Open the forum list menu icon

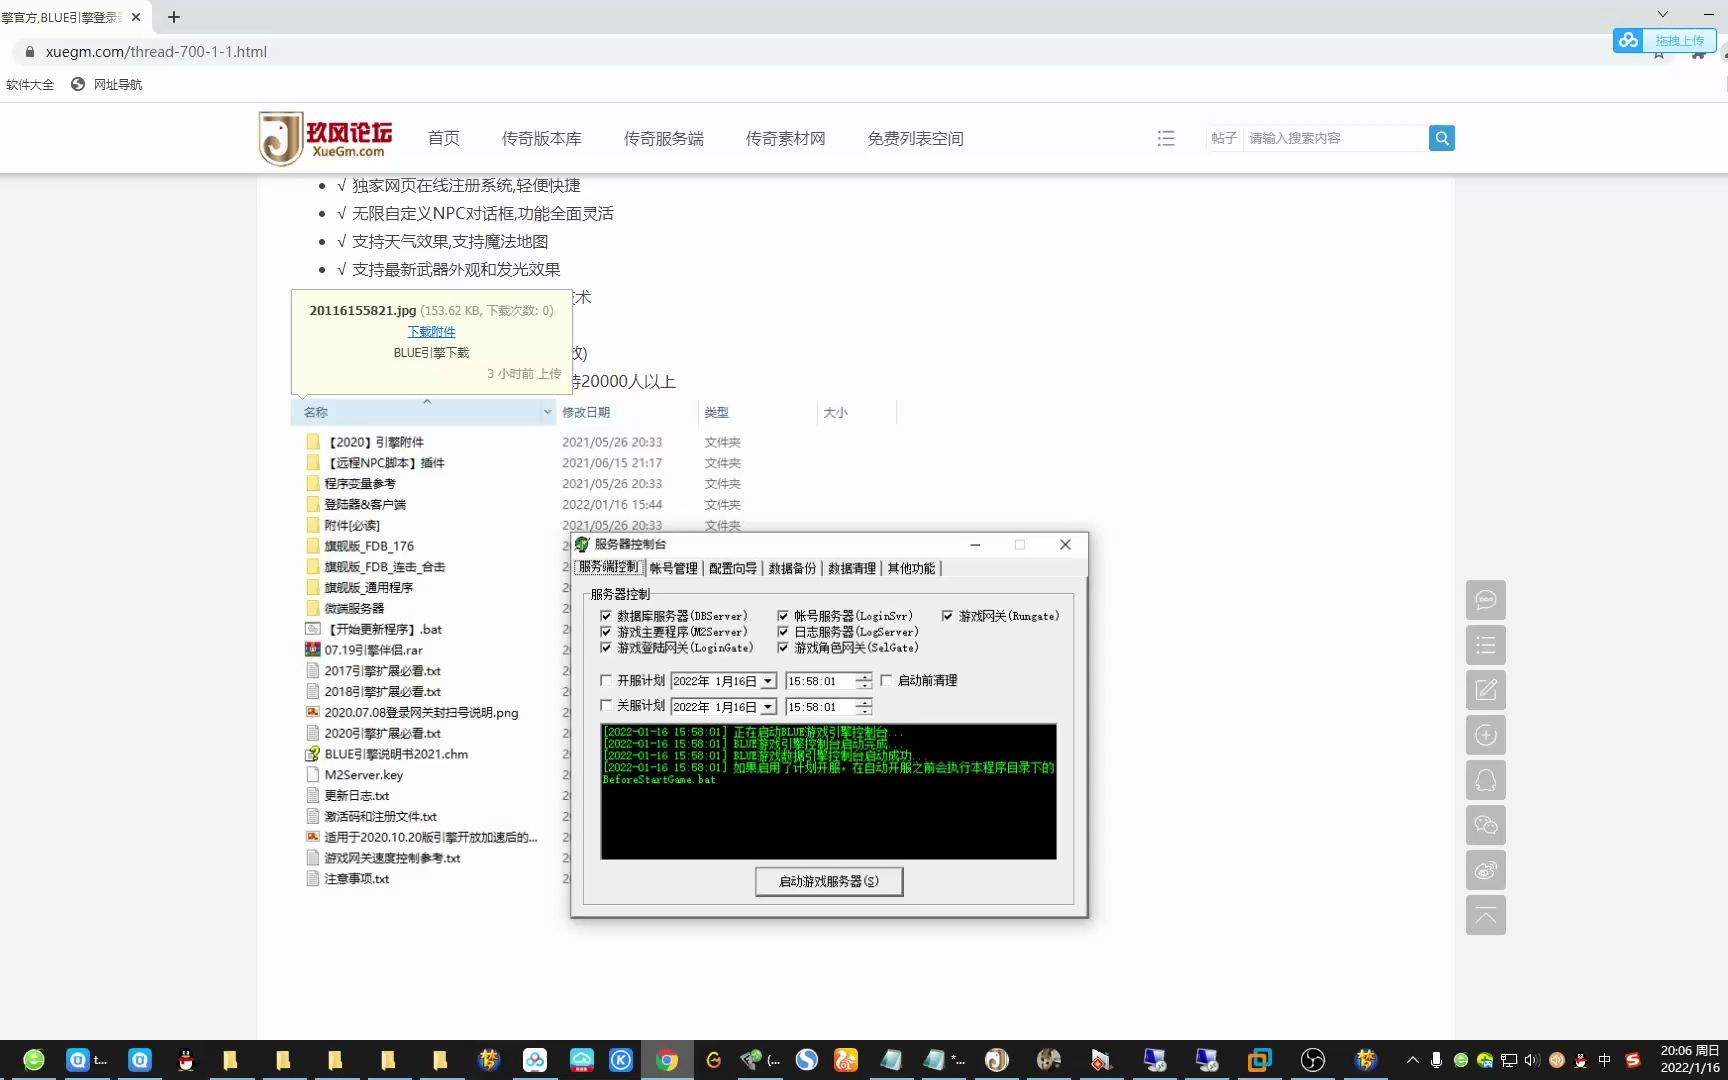[1166, 138]
